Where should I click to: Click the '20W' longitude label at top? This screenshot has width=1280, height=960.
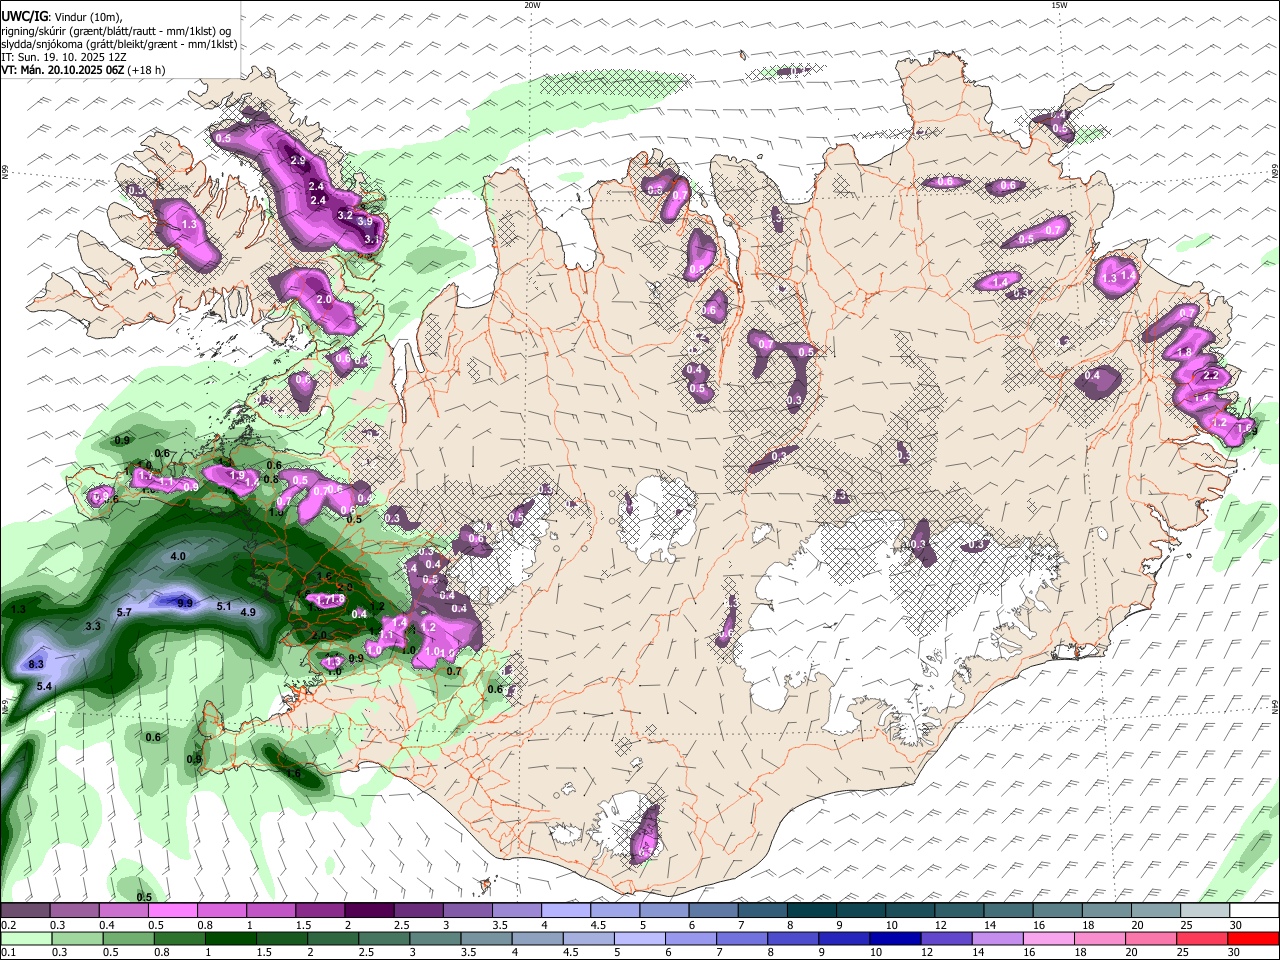tap(532, 5)
